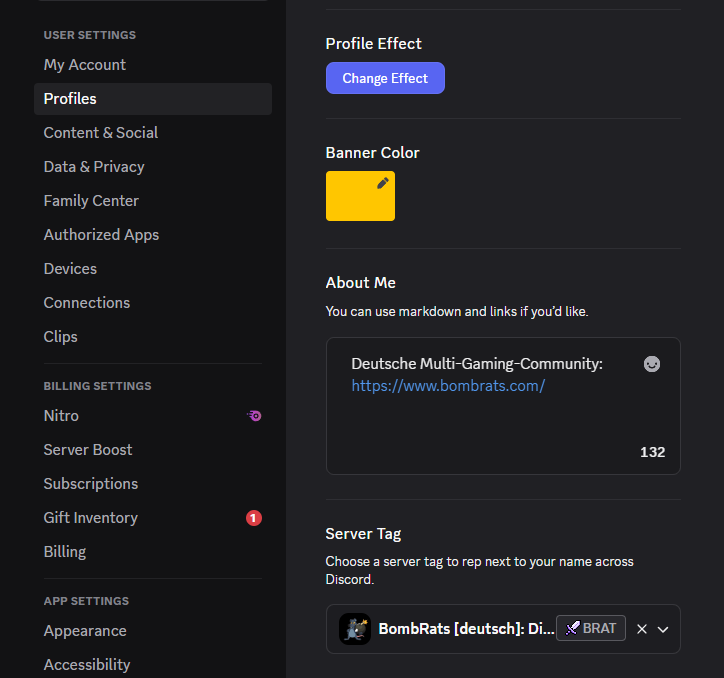Viewport: 724px width, 678px height.
Task: Open the BombRats server tag selector
Action: pyautogui.click(x=503, y=629)
